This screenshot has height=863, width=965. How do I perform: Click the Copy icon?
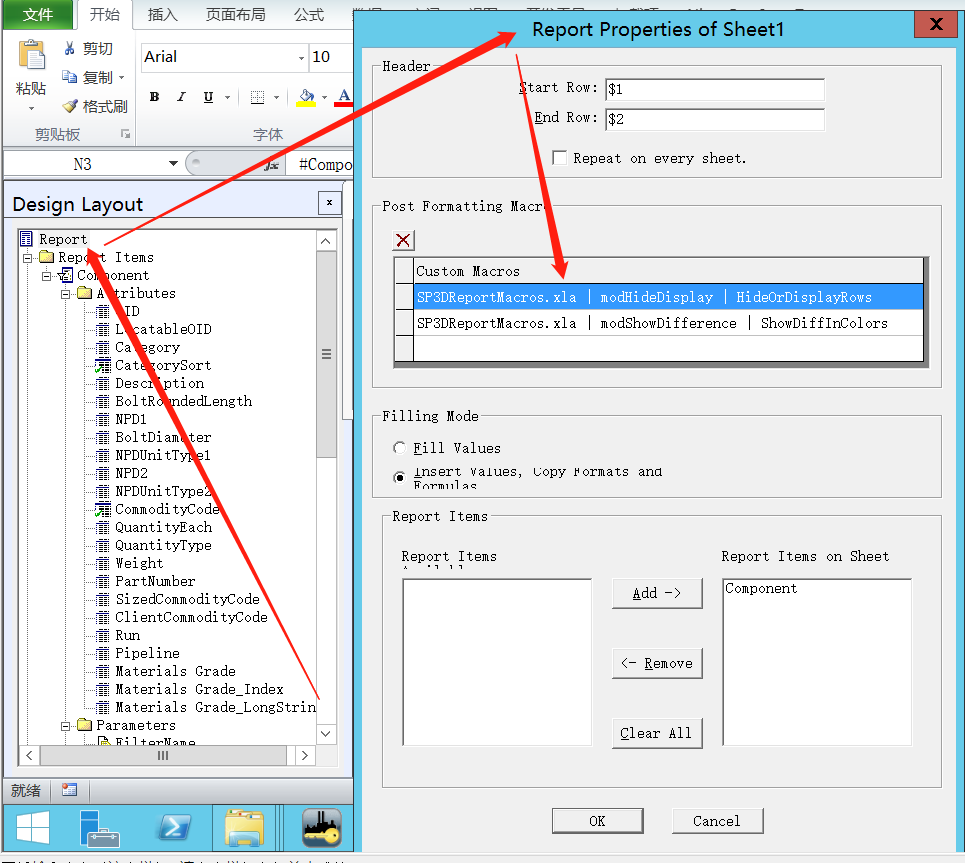pos(70,77)
